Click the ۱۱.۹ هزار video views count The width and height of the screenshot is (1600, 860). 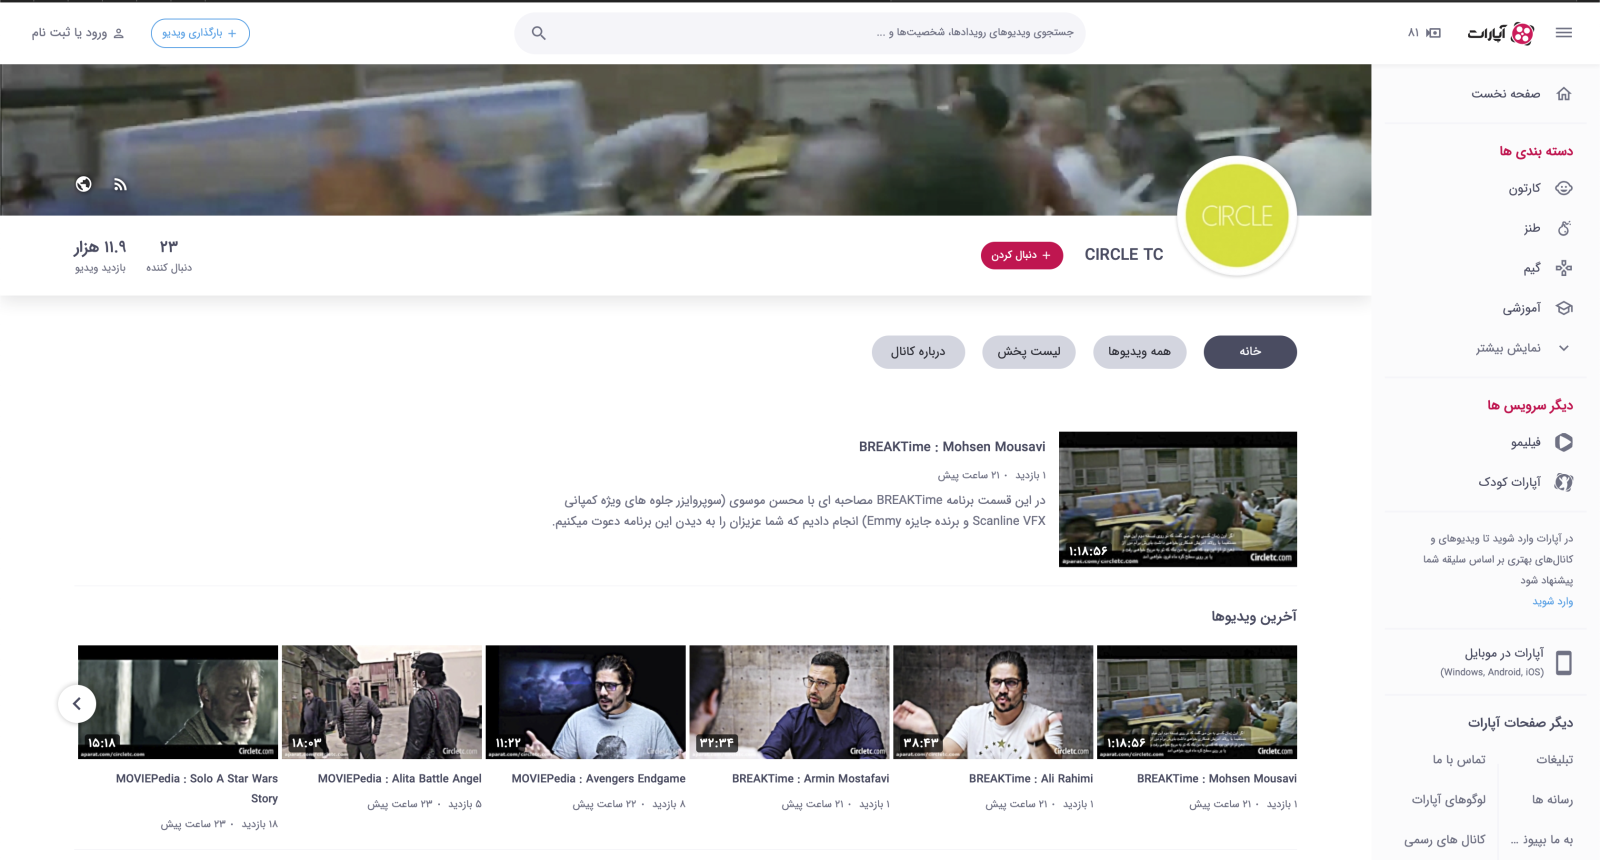(x=100, y=256)
